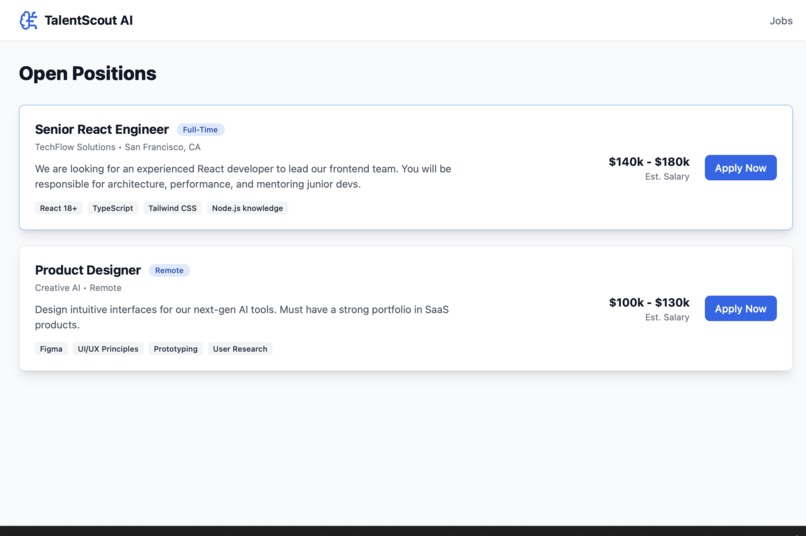Click the $140k - $180k salary text
806x536 pixels.
(649, 162)
